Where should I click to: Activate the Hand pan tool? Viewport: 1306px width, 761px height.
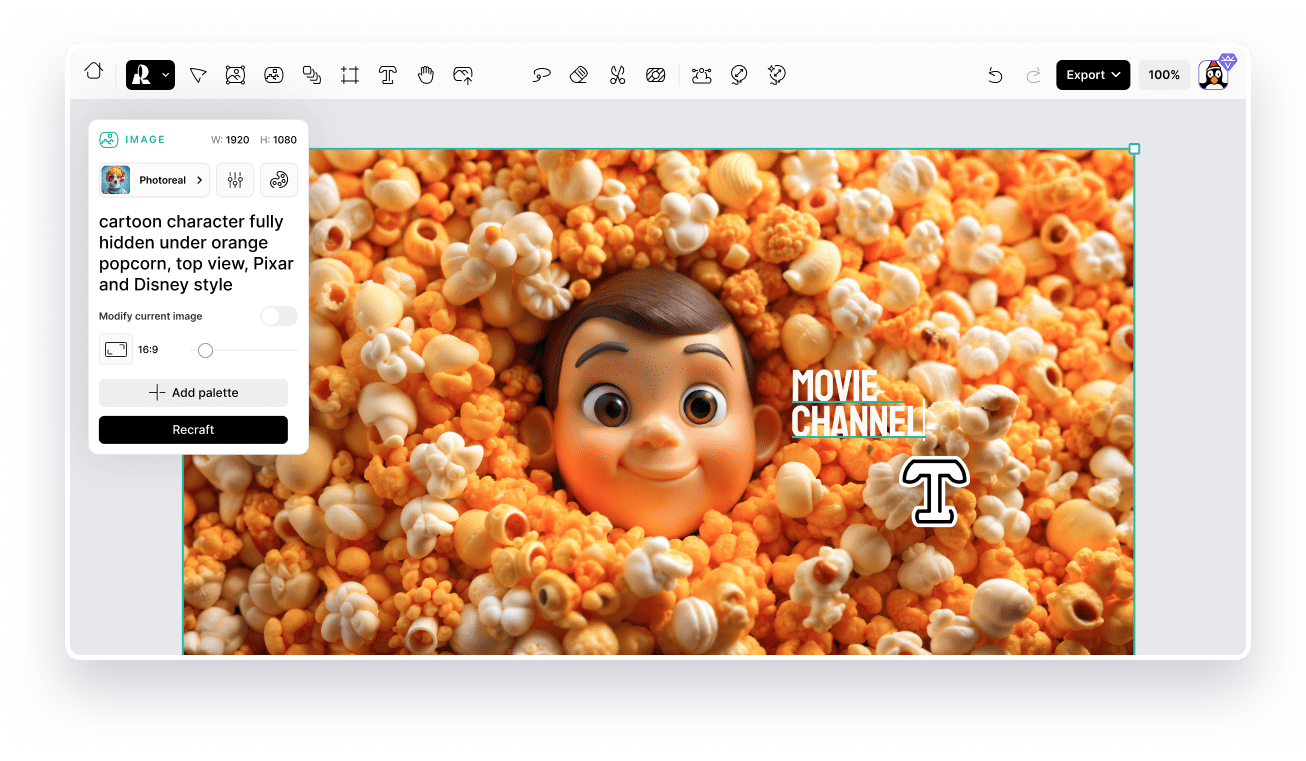click(x=425, y=75)
